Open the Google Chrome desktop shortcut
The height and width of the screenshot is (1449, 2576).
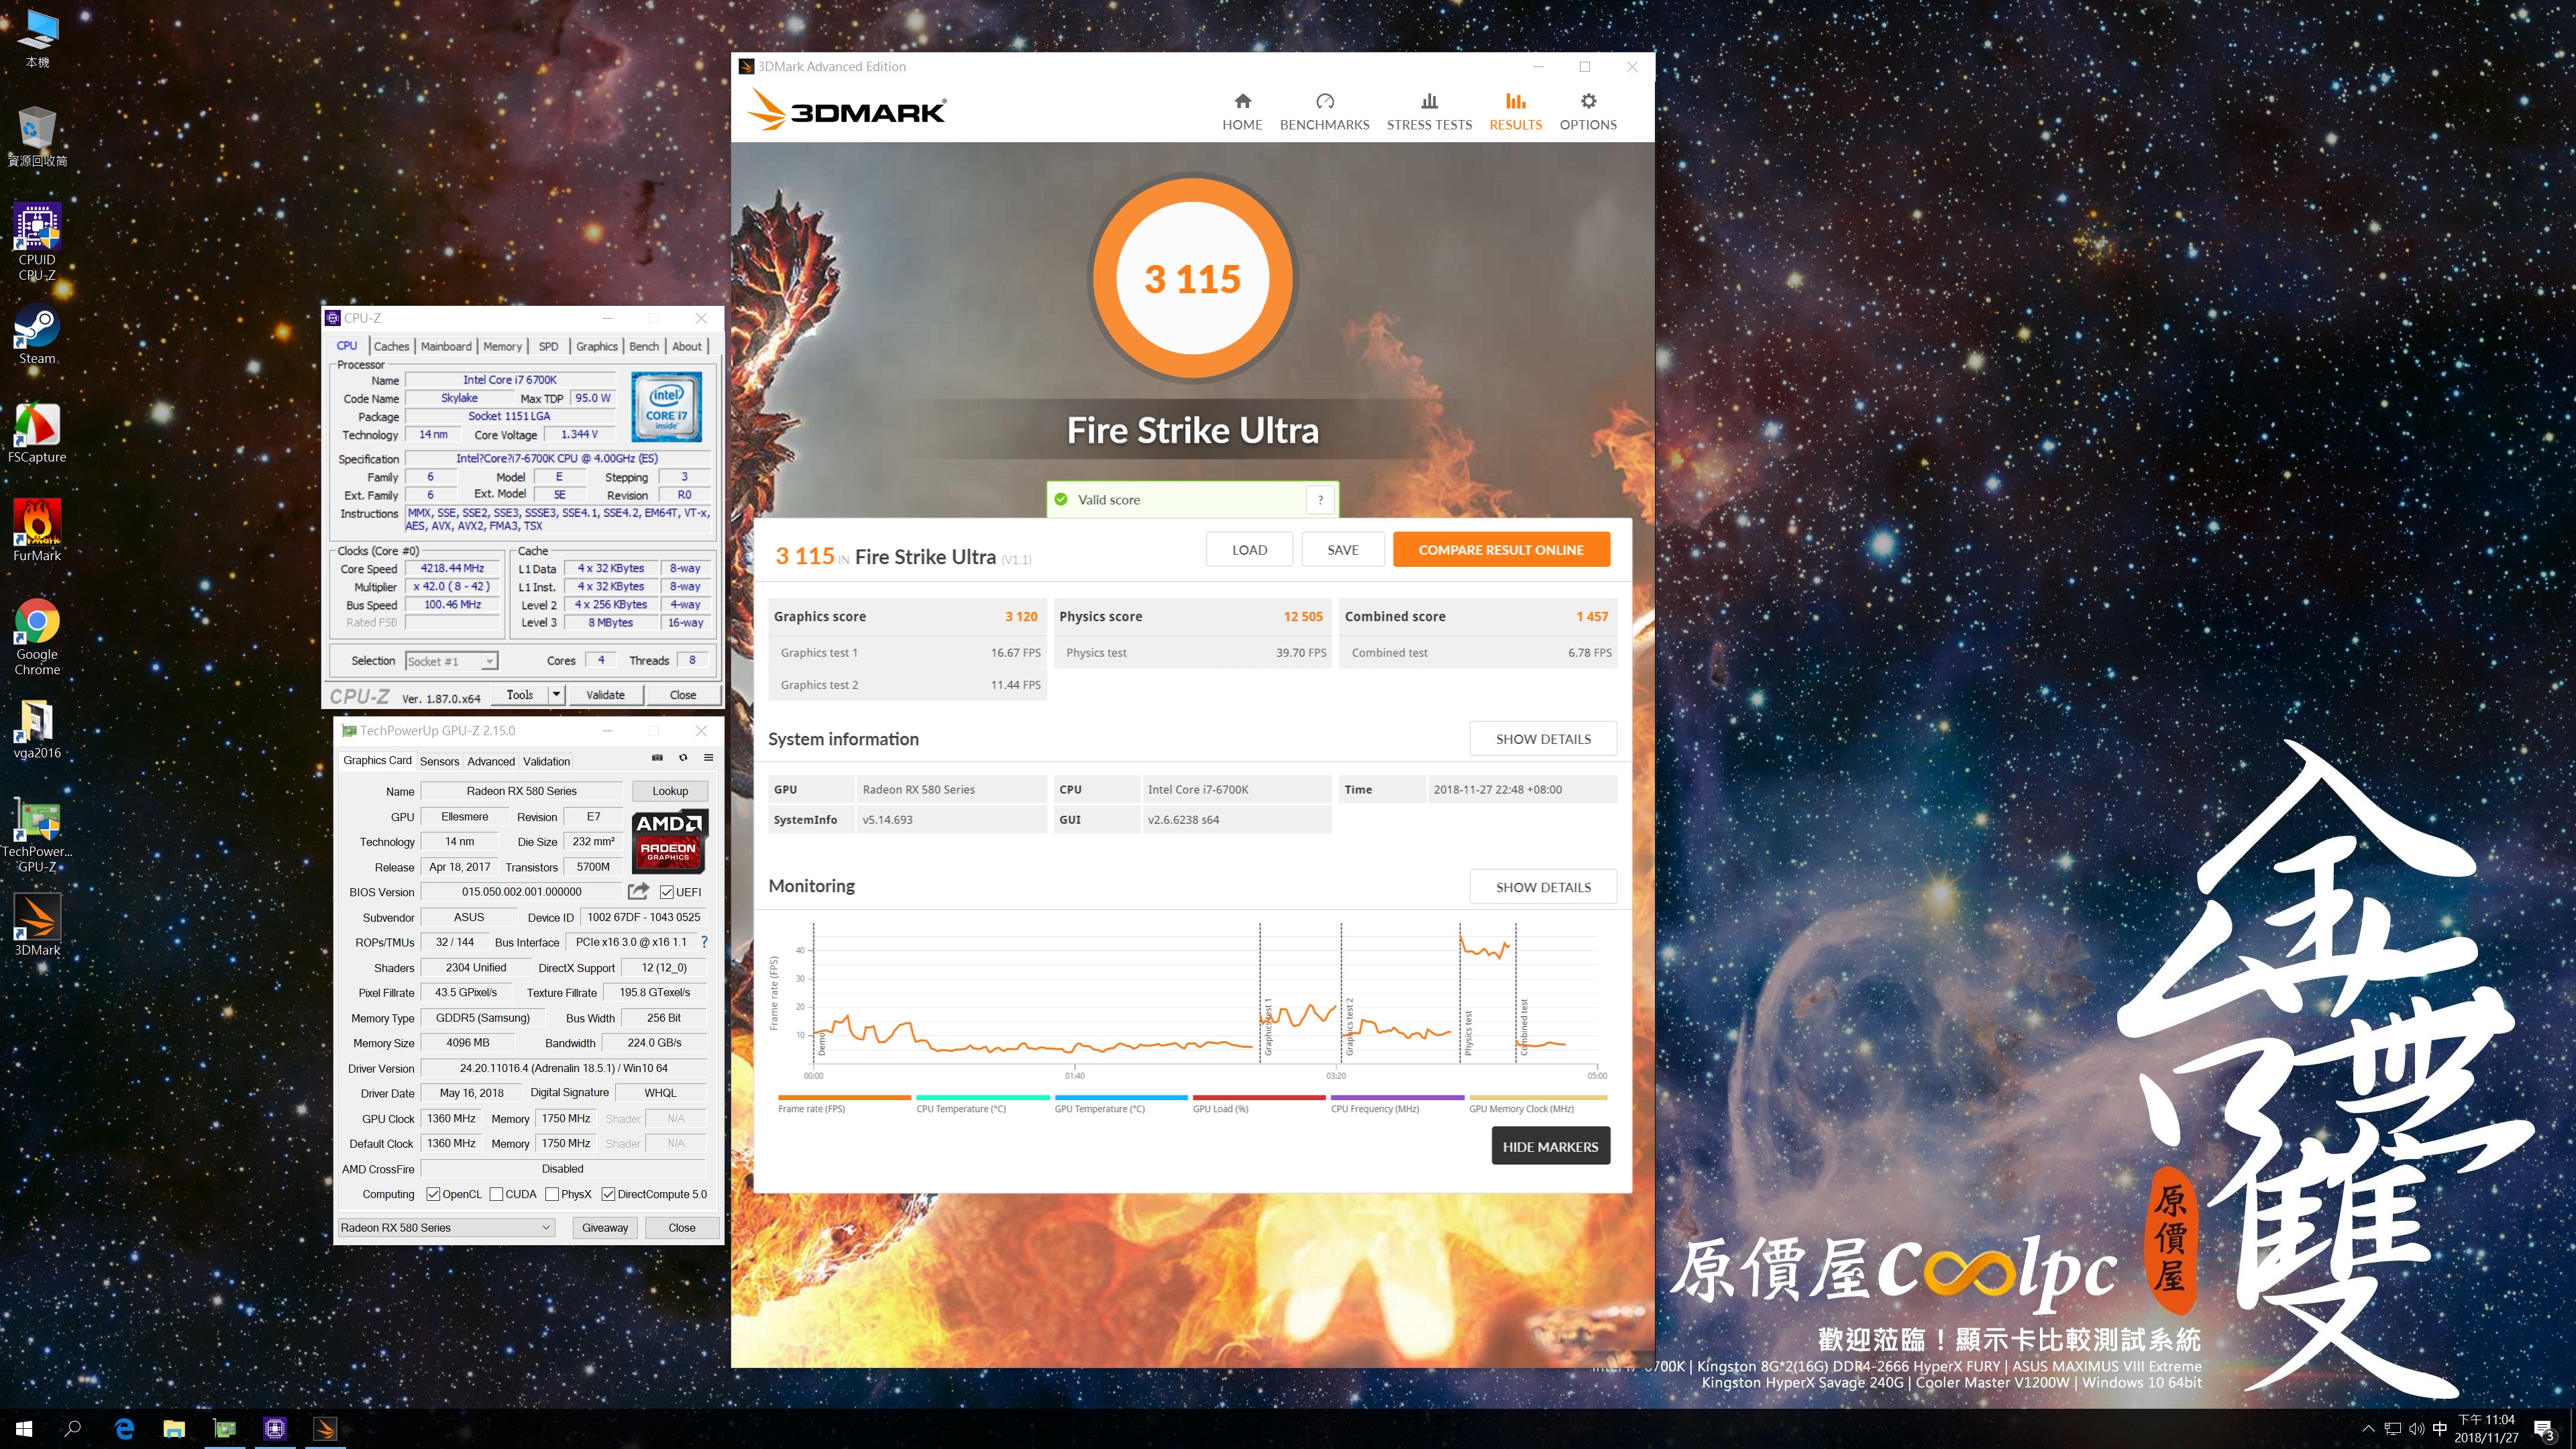point(37,637)
